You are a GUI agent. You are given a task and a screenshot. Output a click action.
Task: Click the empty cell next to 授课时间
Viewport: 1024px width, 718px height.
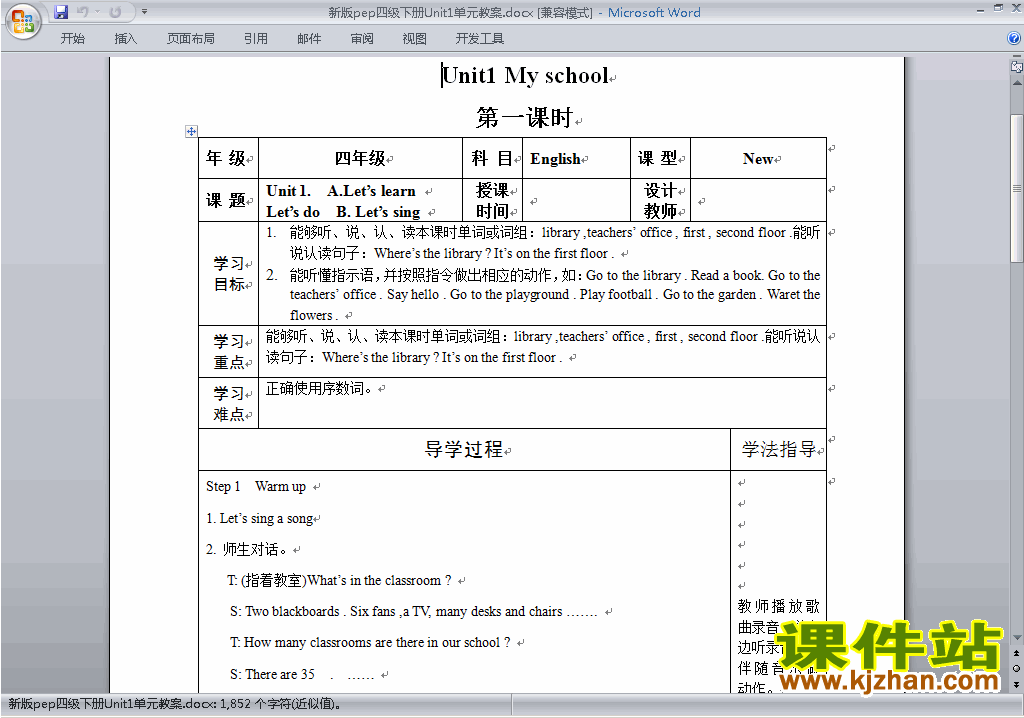(577, 201)
